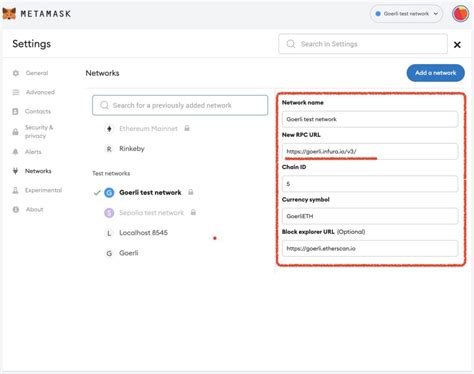Click the blue Goerli G icon

(x=109, y=193)
